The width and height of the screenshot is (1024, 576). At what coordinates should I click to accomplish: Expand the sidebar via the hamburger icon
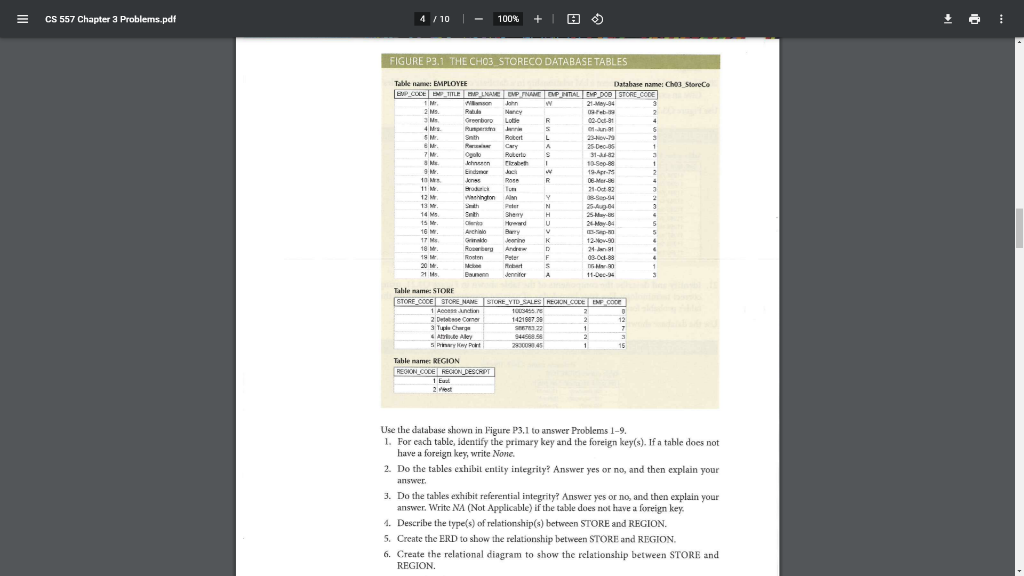point(22,18)
